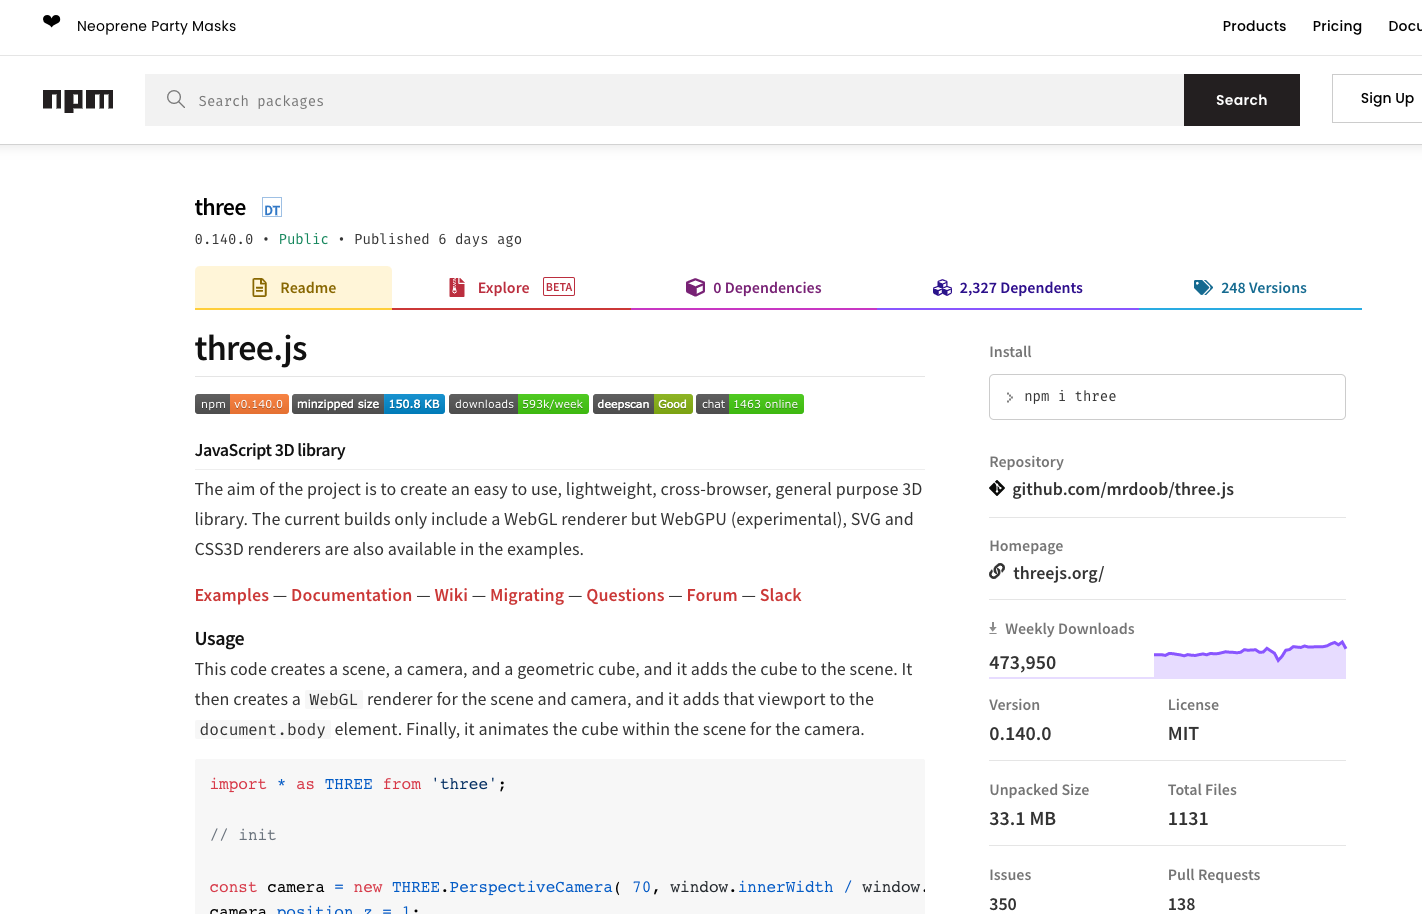
Task: Open the Questions link
Action: [625, 595]
